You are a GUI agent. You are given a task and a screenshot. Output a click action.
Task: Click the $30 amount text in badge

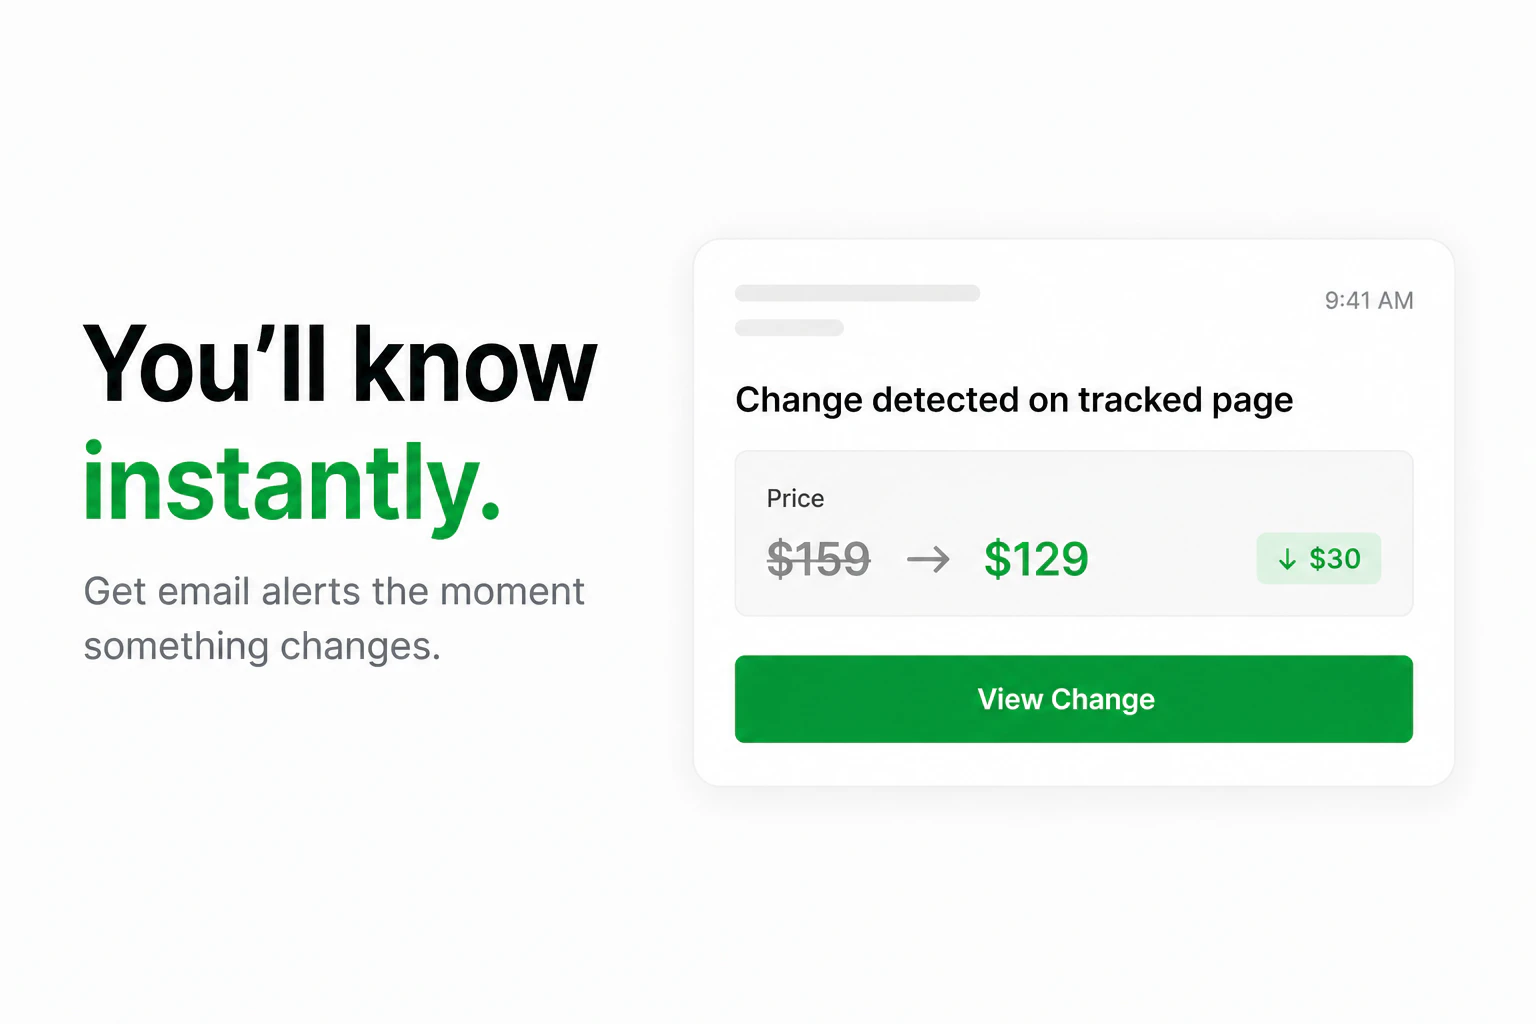(1335, 559)
